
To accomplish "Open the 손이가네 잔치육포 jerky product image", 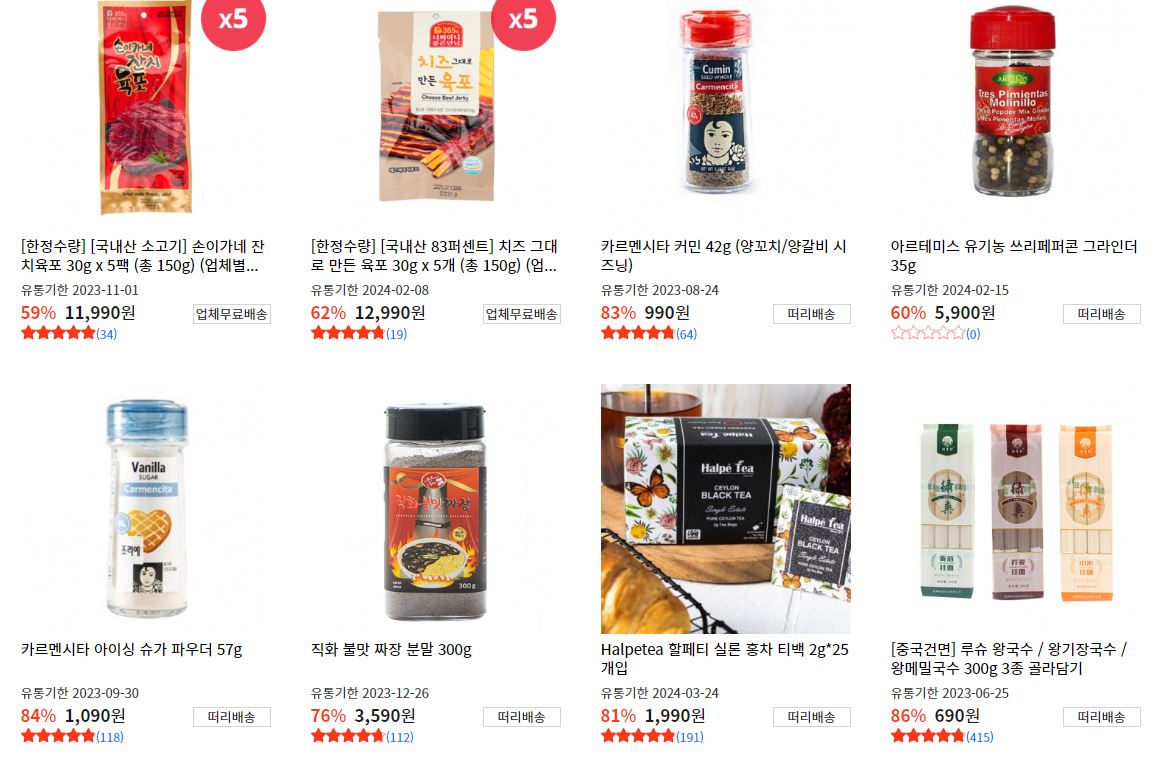I will [146, 107].
